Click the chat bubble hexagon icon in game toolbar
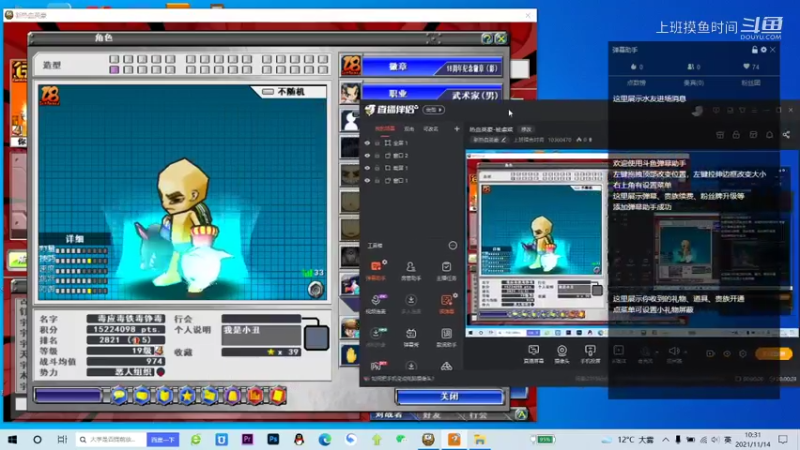800x450 pixels. tap(119, 395)
